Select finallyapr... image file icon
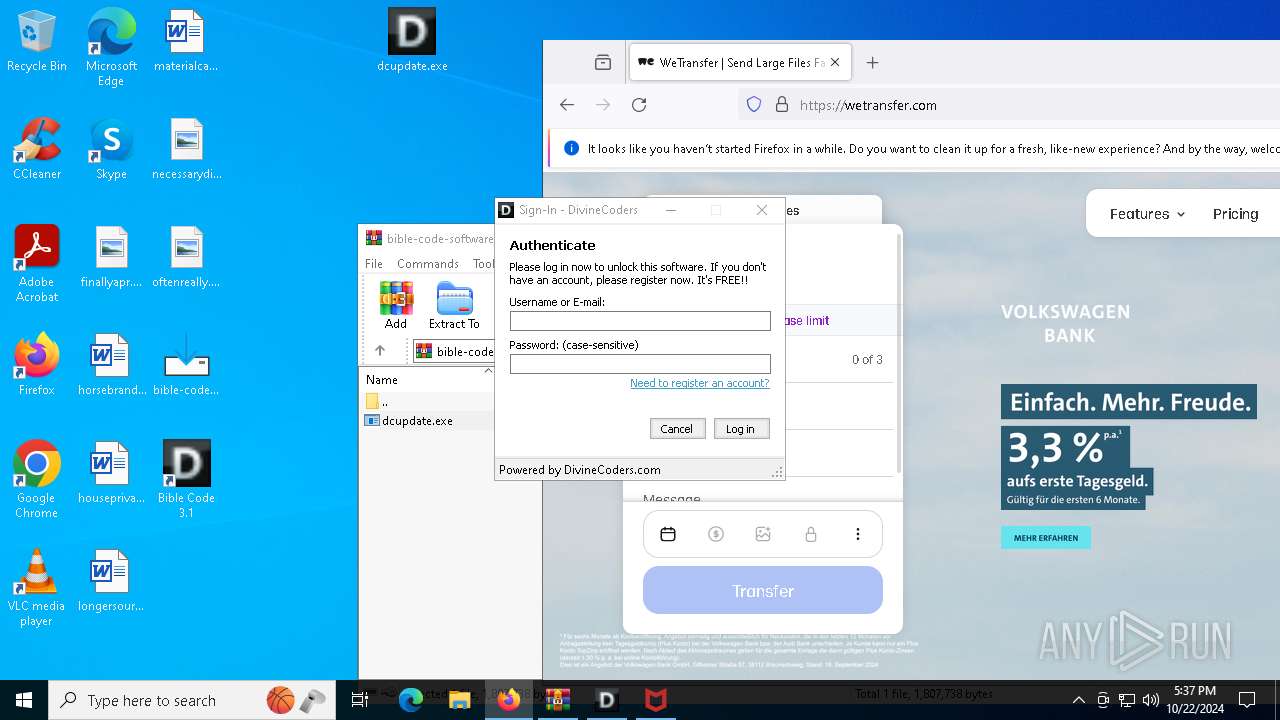Screen dimensions: 1280x720 click(x=111, y=257)
